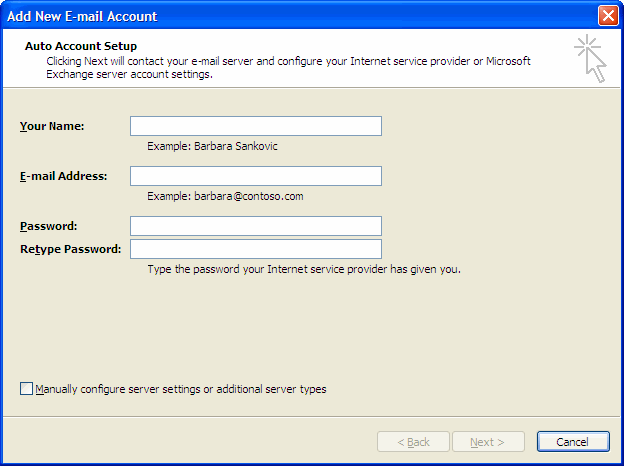
Task: Click the 'Example: barbara@contoso.com' hint text
Action: [x=225, y=196]
